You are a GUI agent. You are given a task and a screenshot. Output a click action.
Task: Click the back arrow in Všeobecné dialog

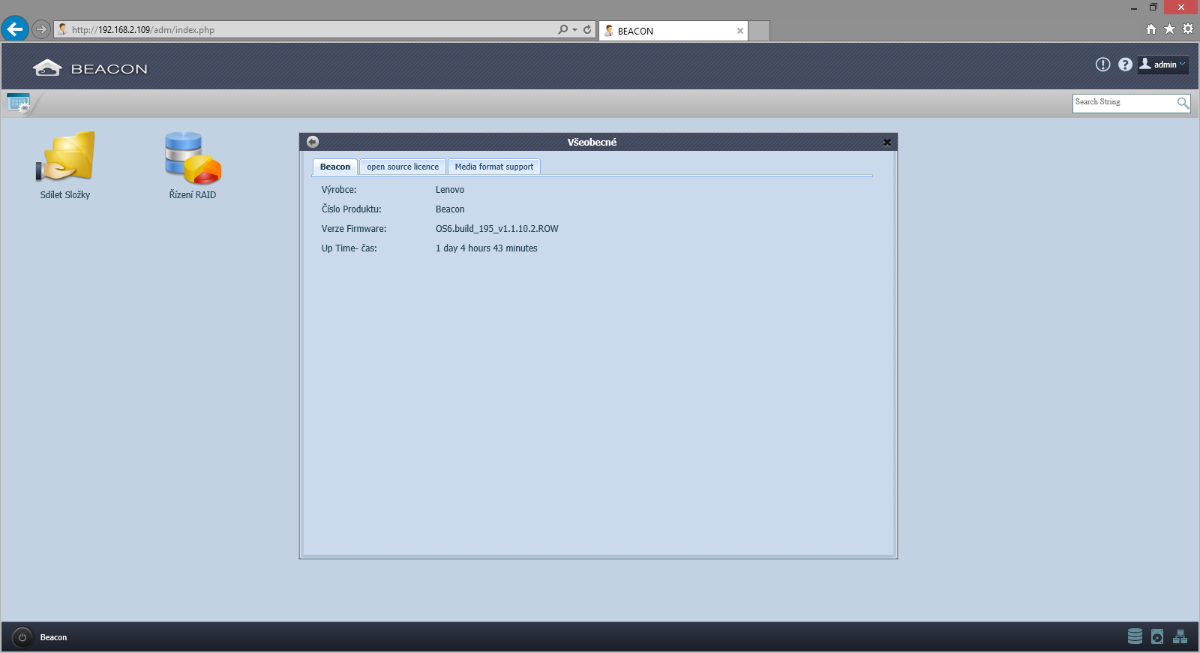coord(313,142)
